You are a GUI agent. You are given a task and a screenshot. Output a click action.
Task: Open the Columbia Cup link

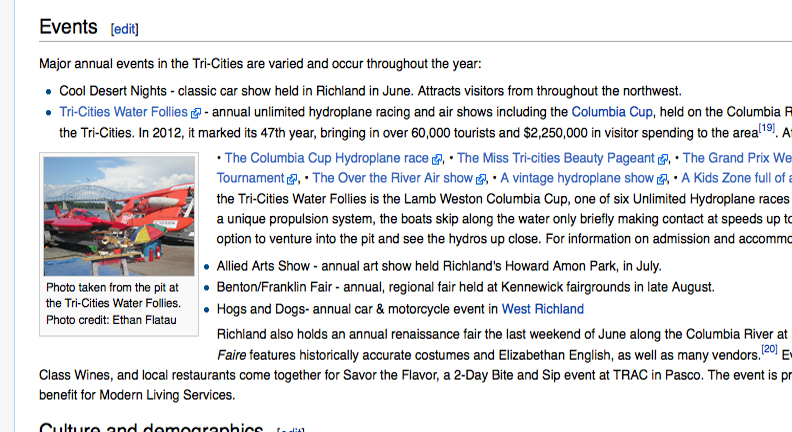612,112
